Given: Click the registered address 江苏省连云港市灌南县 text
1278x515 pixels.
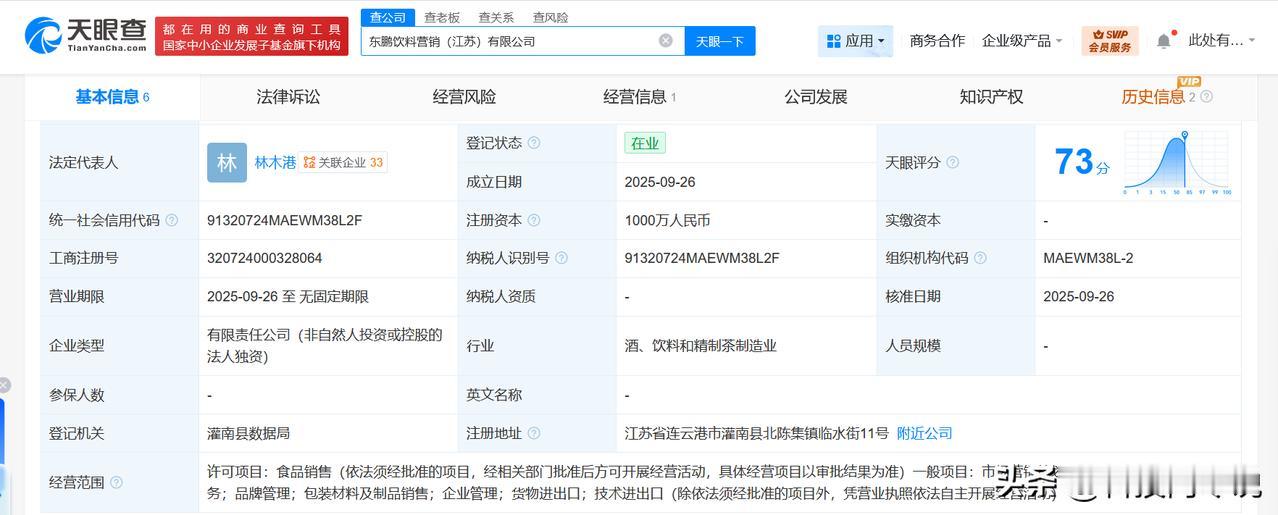Looking at the screenshot, I should pos(756,433).
